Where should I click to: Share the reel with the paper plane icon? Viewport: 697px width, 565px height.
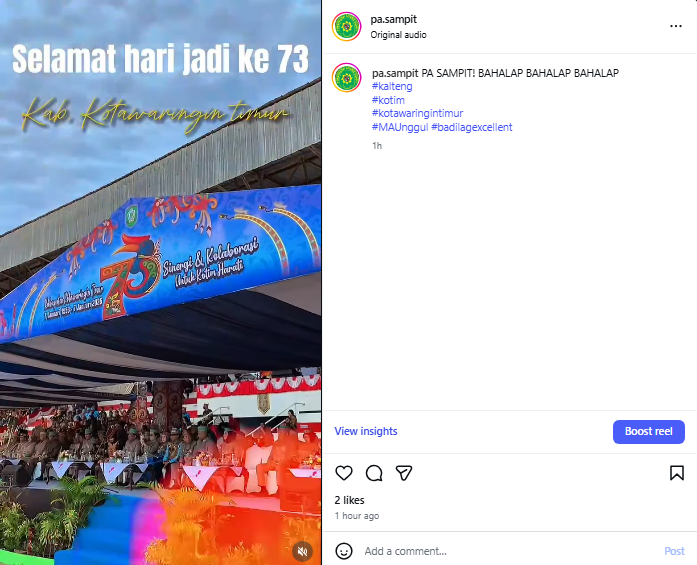click(x=404, y=473)
